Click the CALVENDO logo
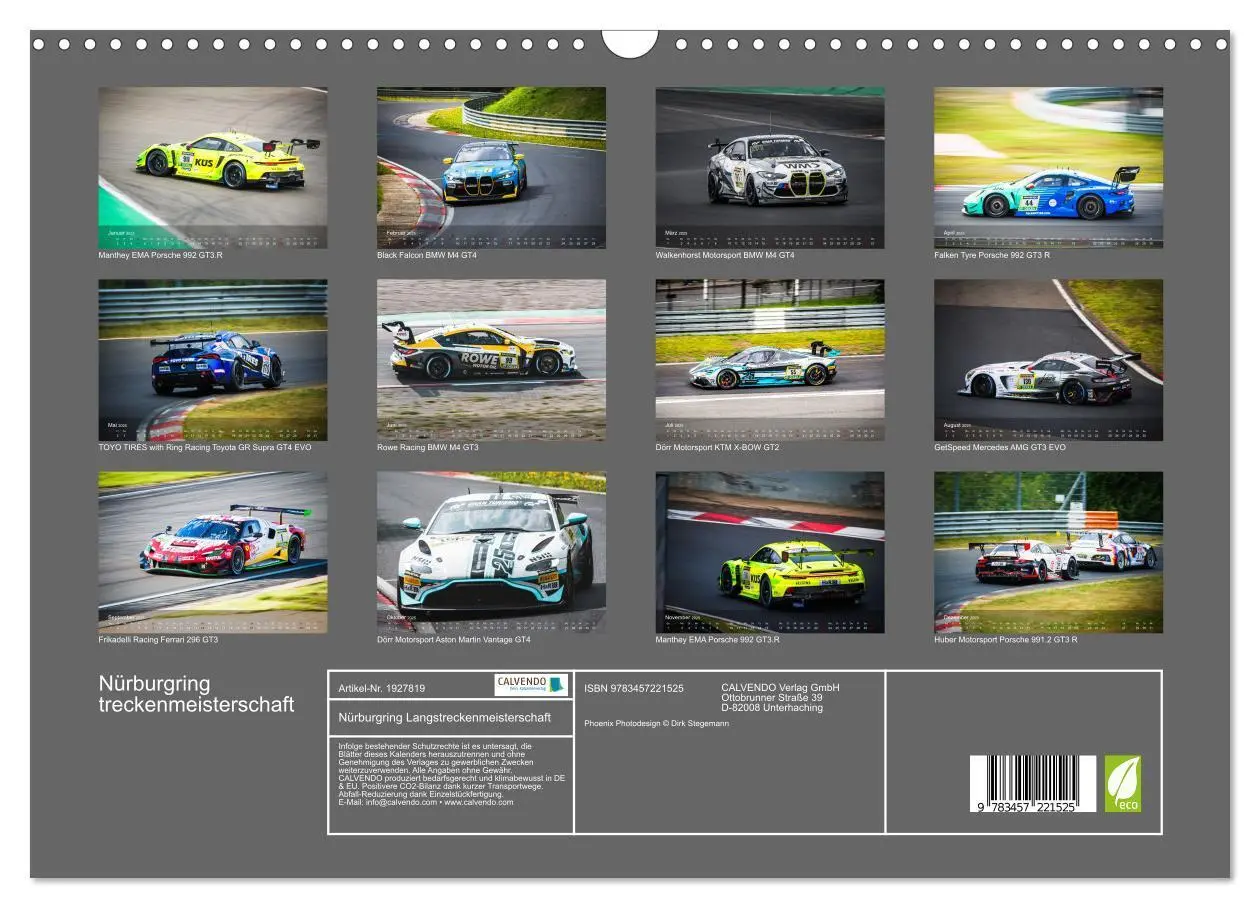Viewport: 1260px width, 908px height. click(531, 685)
